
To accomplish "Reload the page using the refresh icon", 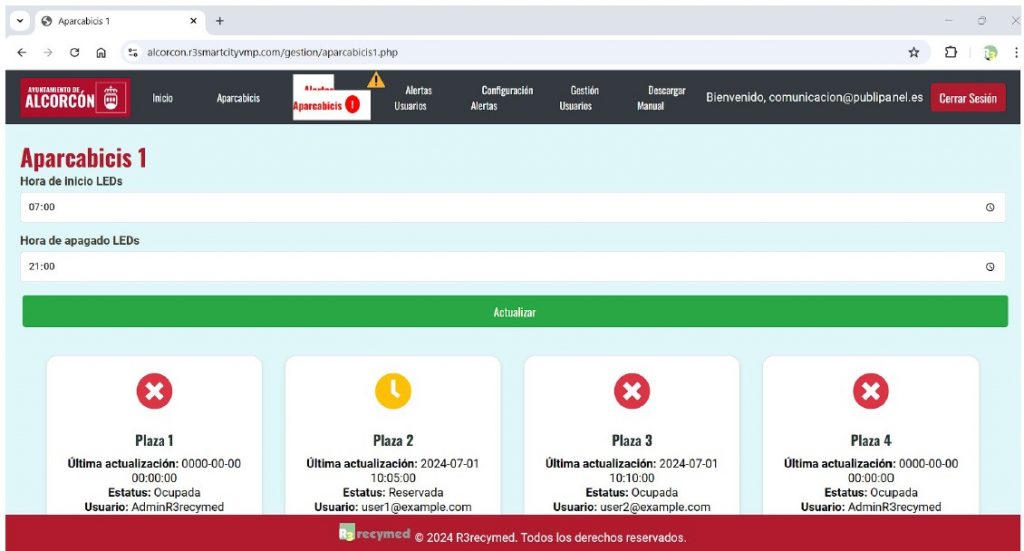I will 74,53.
